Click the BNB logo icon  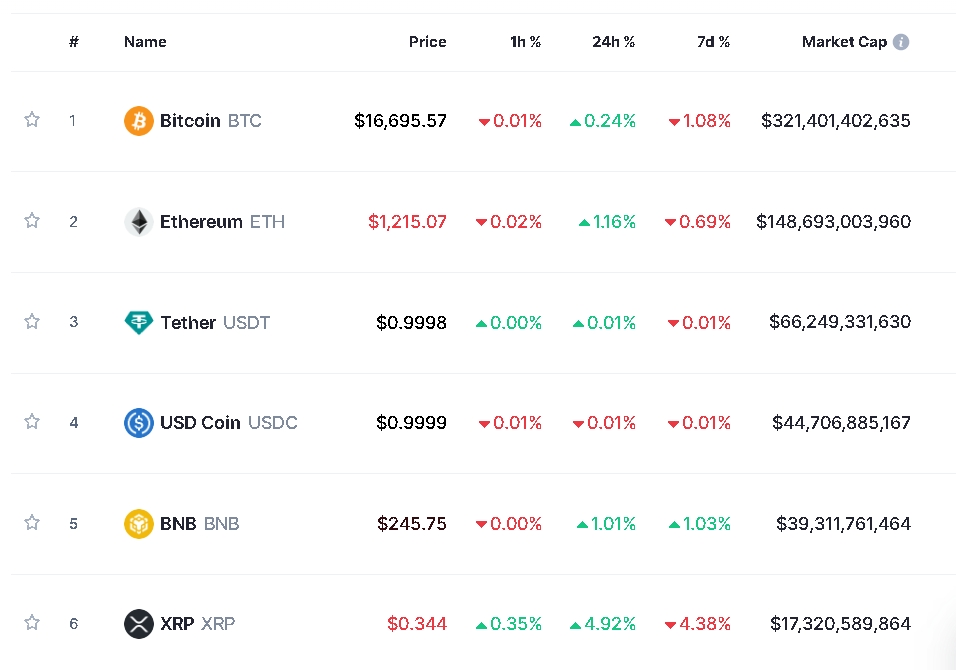(138, 524)
